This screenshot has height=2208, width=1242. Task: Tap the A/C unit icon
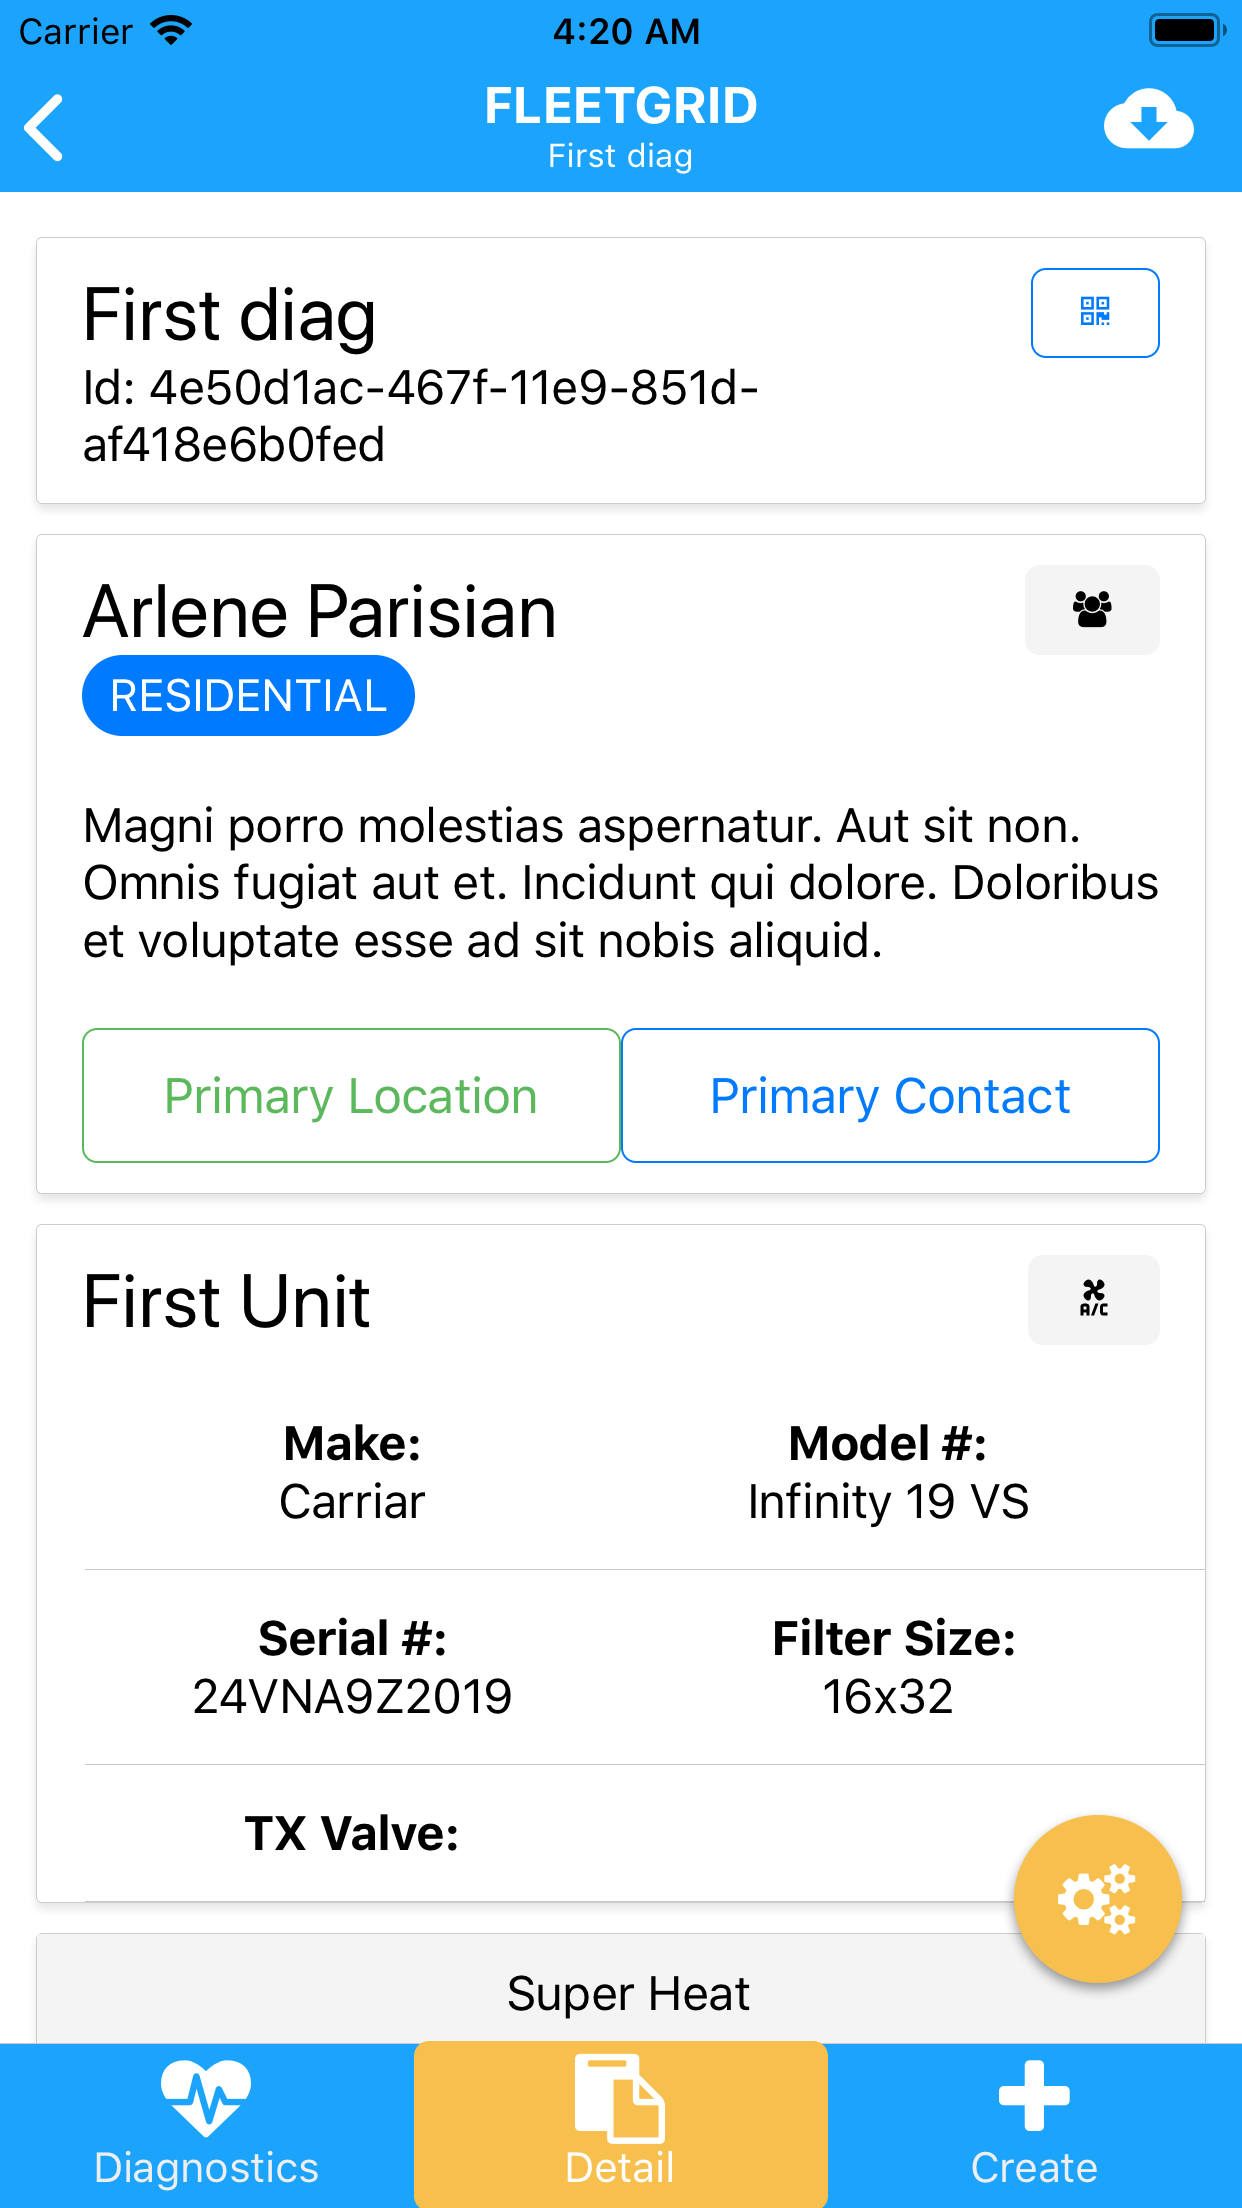[x=1093, y=1299]
